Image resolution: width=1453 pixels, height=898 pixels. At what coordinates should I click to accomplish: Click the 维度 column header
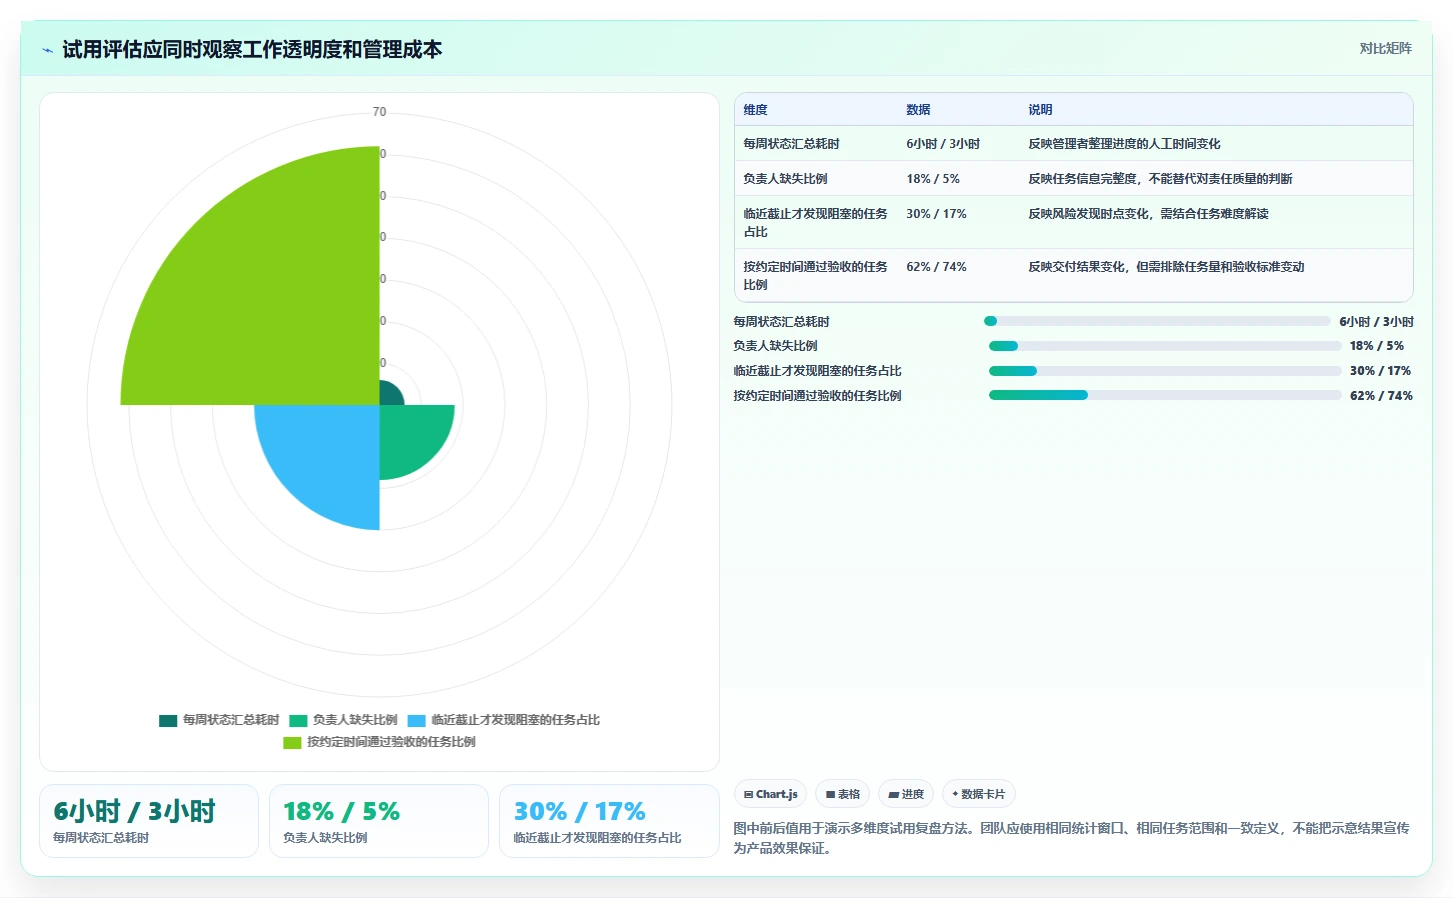[755, 110]
